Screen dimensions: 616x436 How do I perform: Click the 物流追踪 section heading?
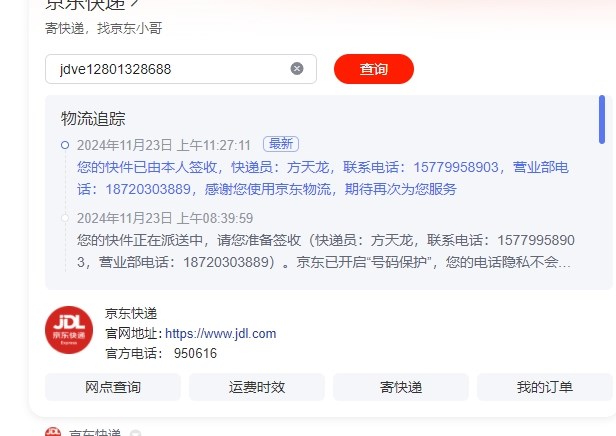tap(93, 119)
